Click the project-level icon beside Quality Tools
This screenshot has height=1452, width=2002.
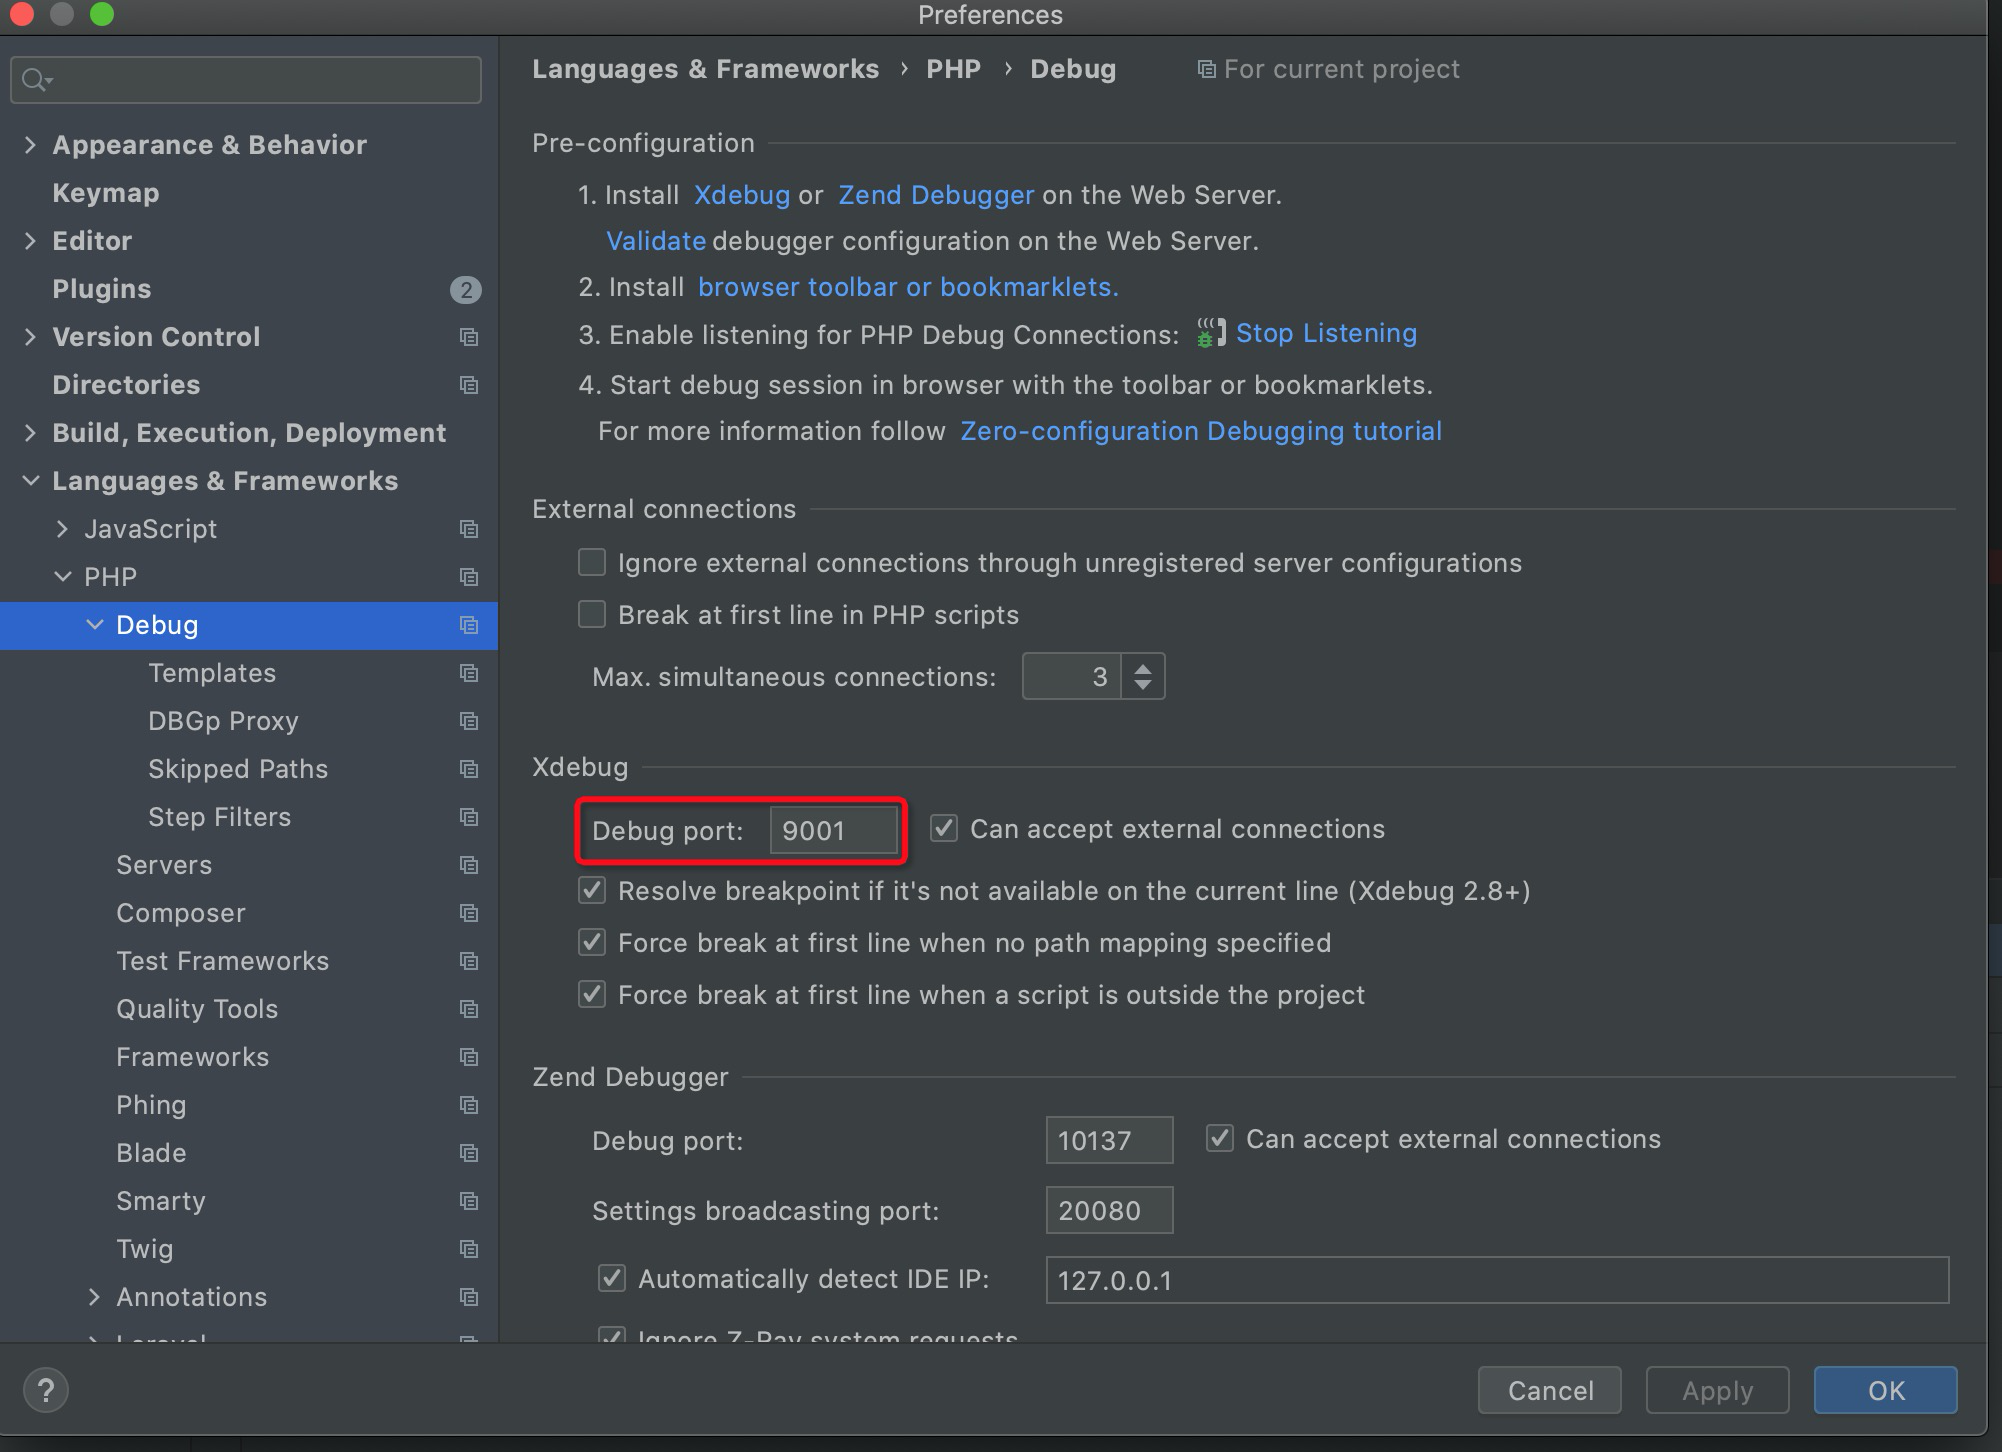click(x=468, y=1009)
